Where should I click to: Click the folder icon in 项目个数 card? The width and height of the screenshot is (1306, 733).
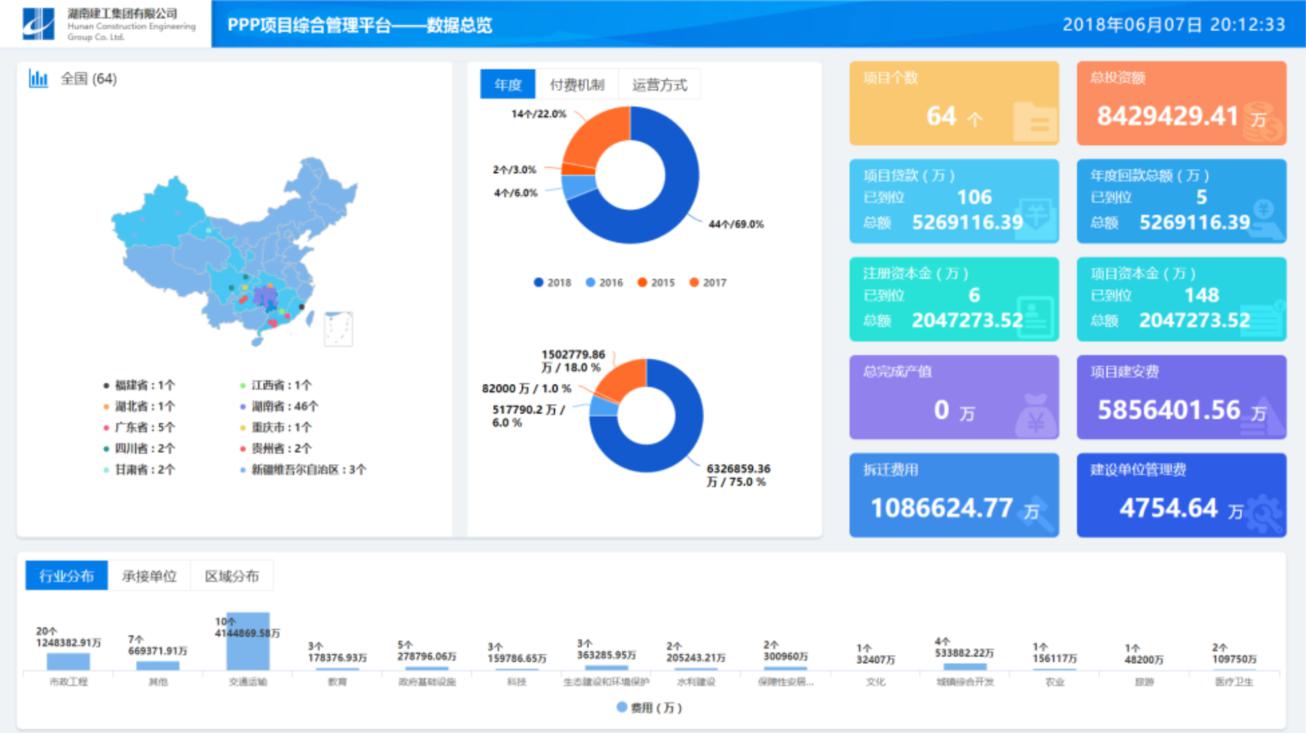coord(1034,122)
